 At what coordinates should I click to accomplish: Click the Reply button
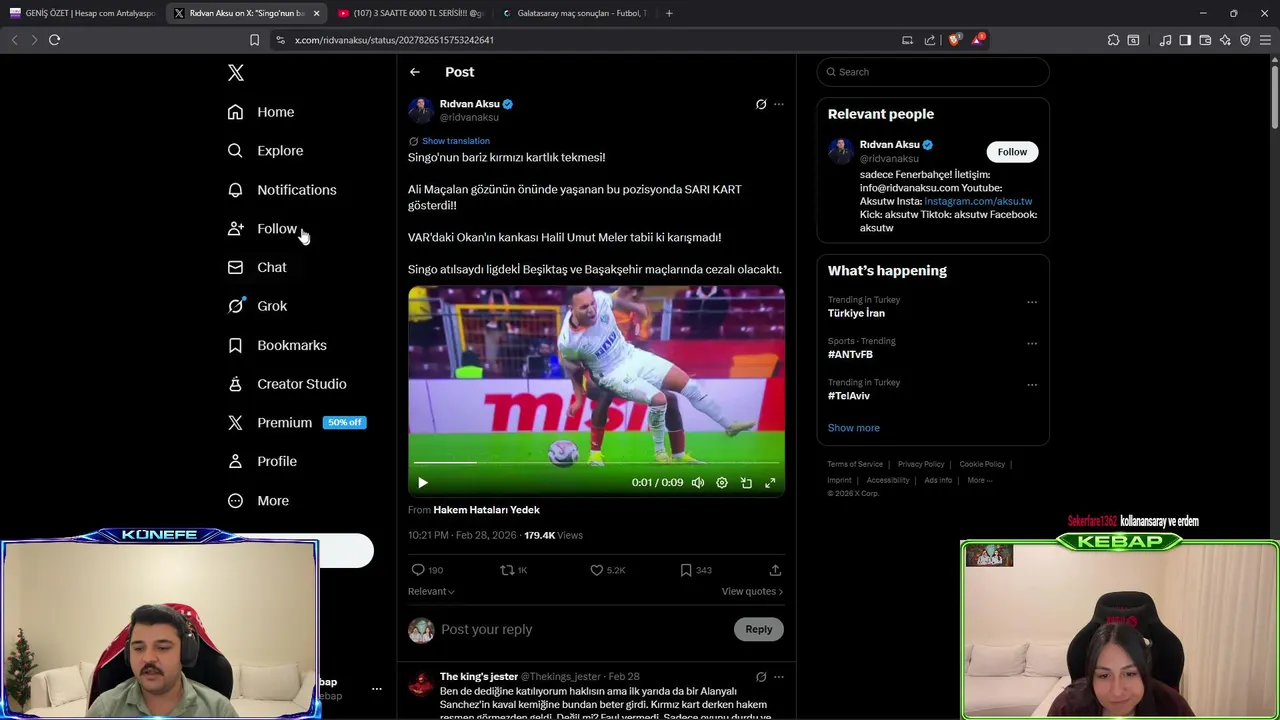pos(759,629)
